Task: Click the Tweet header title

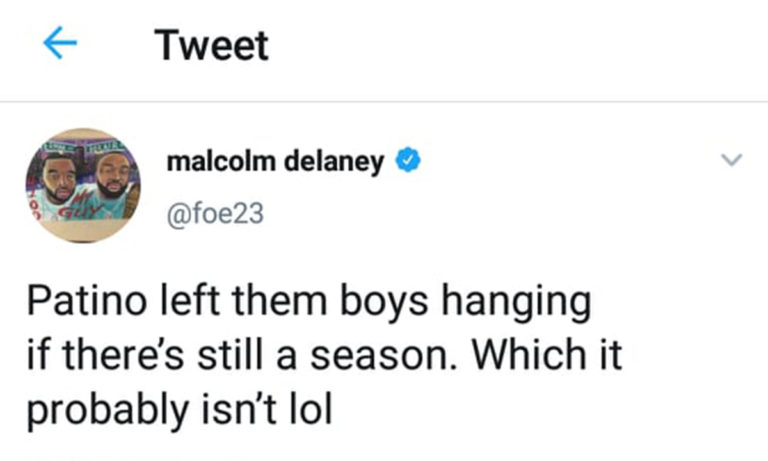Action: click(211, 46)
